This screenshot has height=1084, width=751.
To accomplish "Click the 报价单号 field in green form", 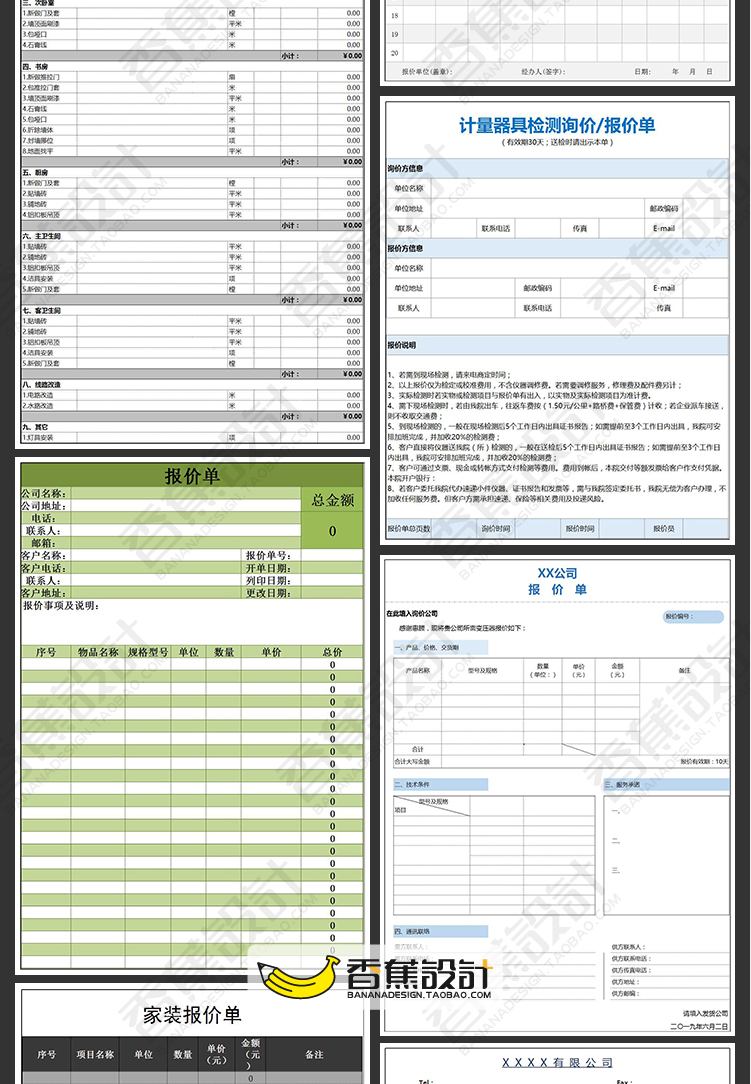I will pyautogui.click(x=268, y=555).
